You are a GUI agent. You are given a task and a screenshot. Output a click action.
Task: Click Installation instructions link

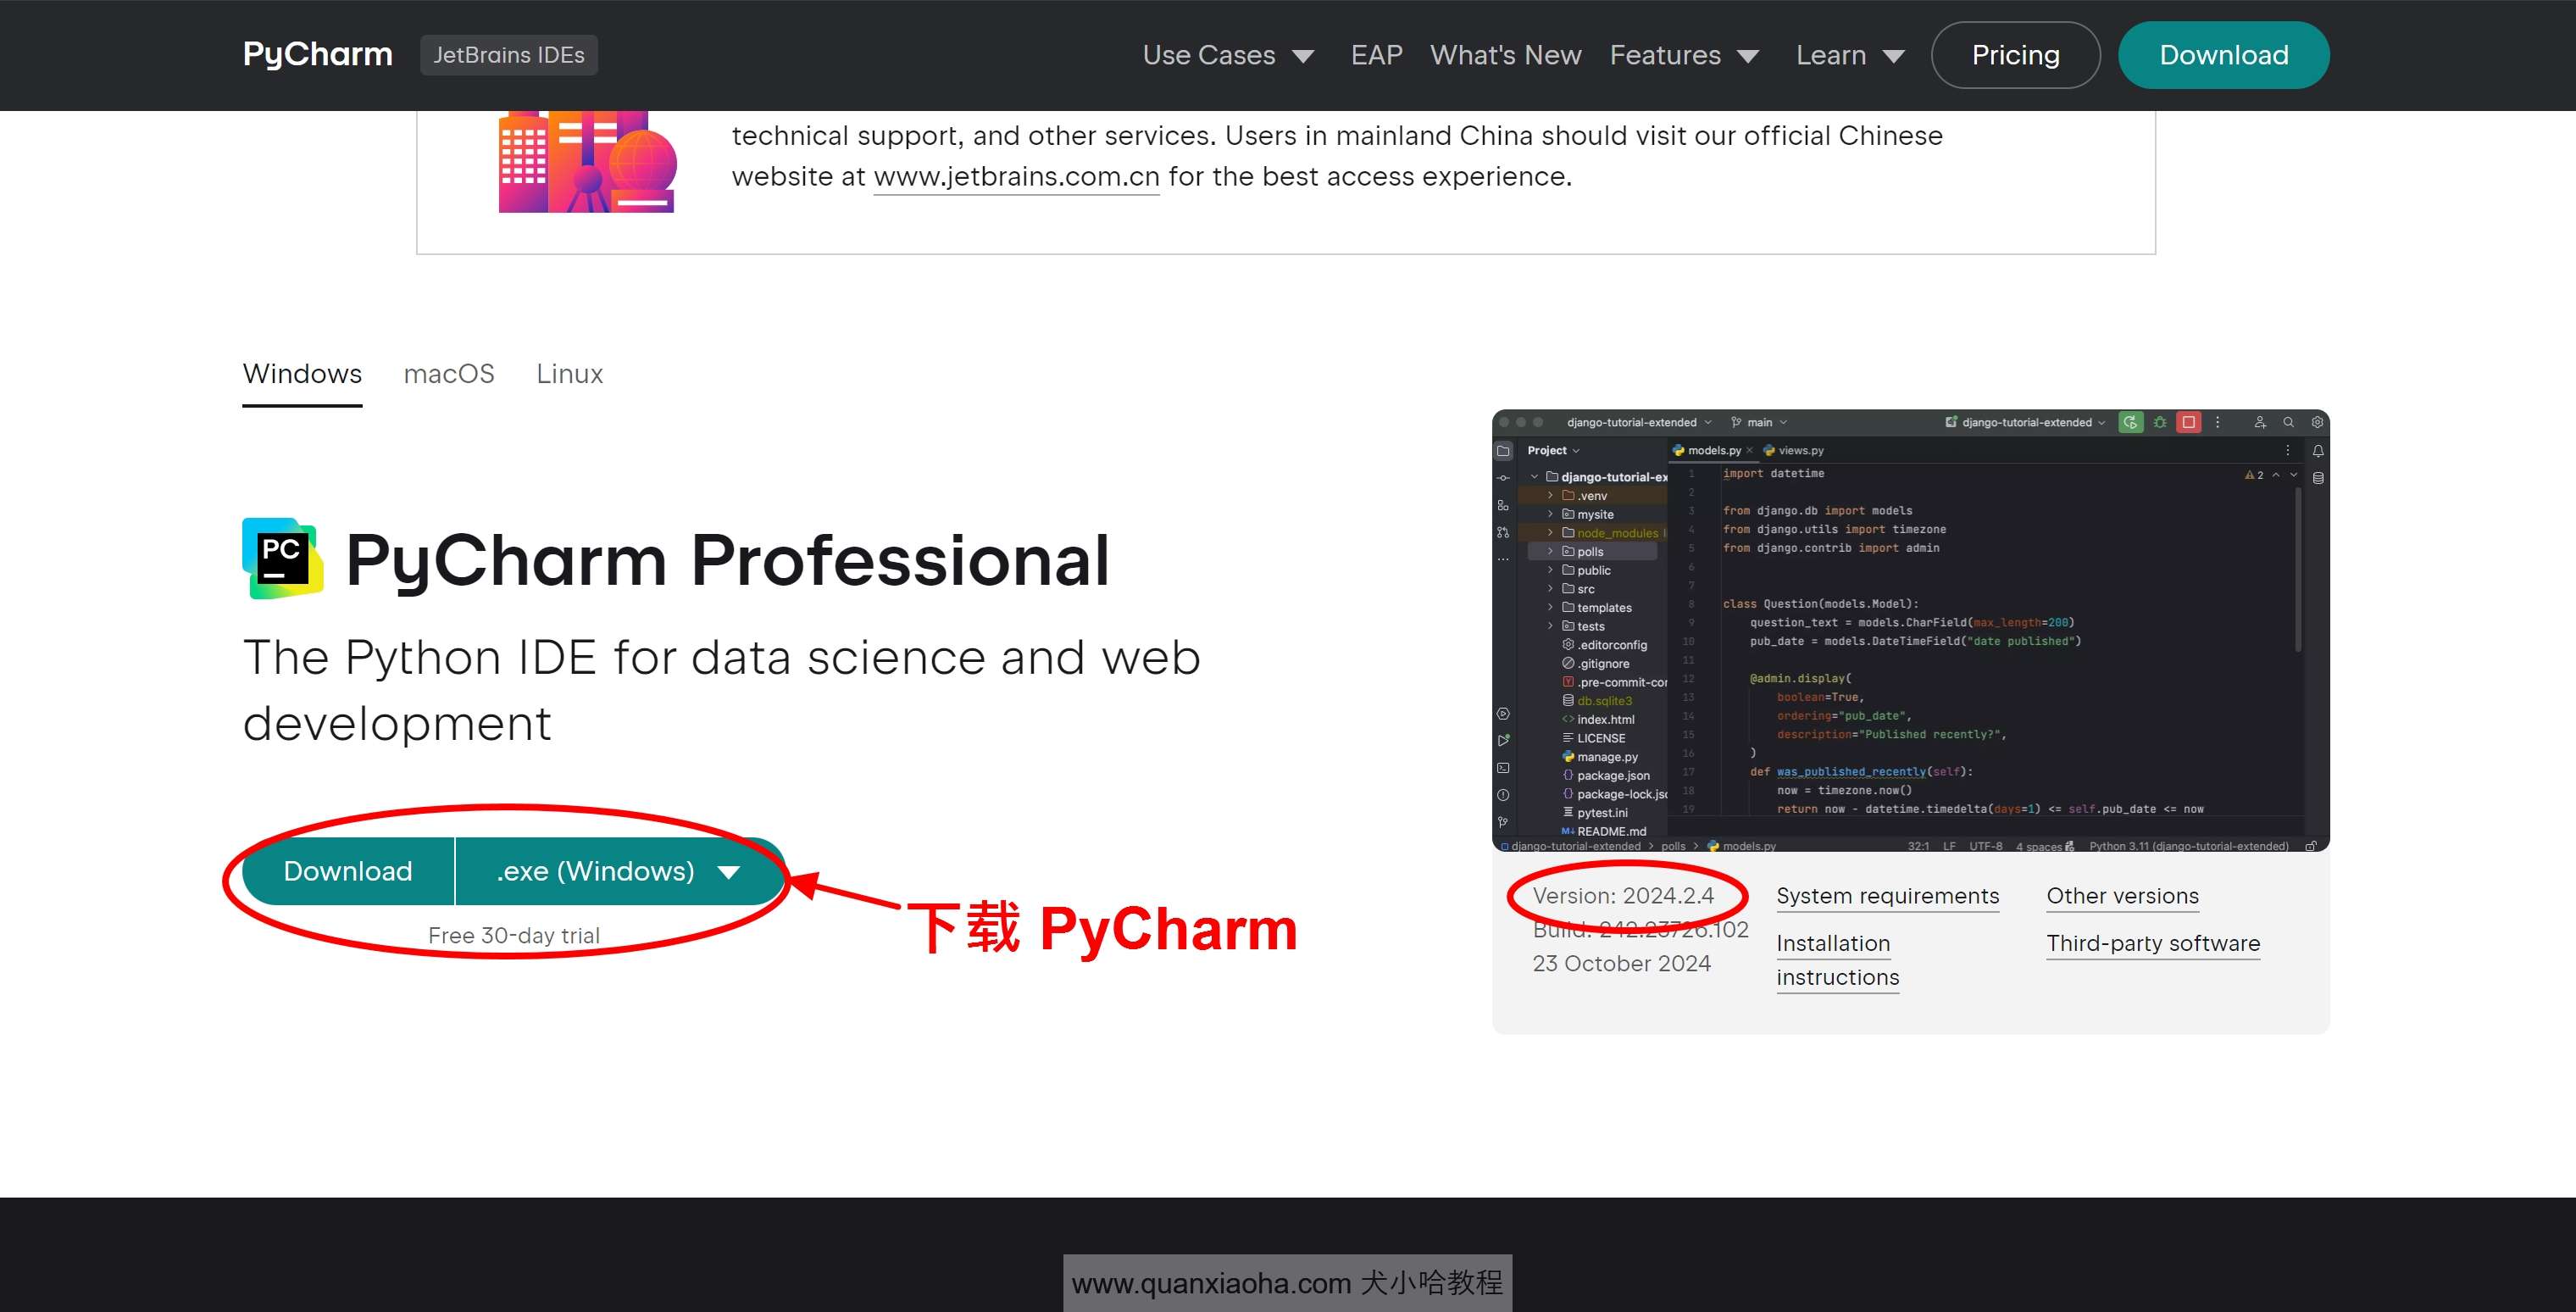pyautogui.click(x=1835, y=957)
